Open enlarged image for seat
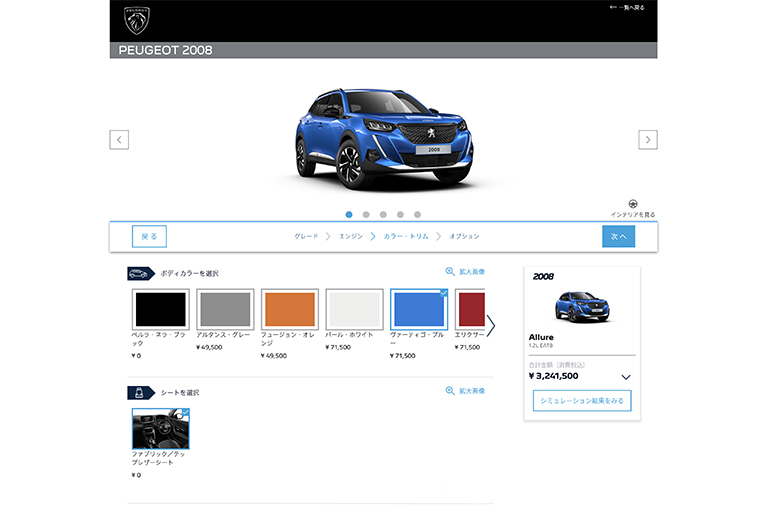The height and width of the screenshot is (513, 768). point(472,391)
